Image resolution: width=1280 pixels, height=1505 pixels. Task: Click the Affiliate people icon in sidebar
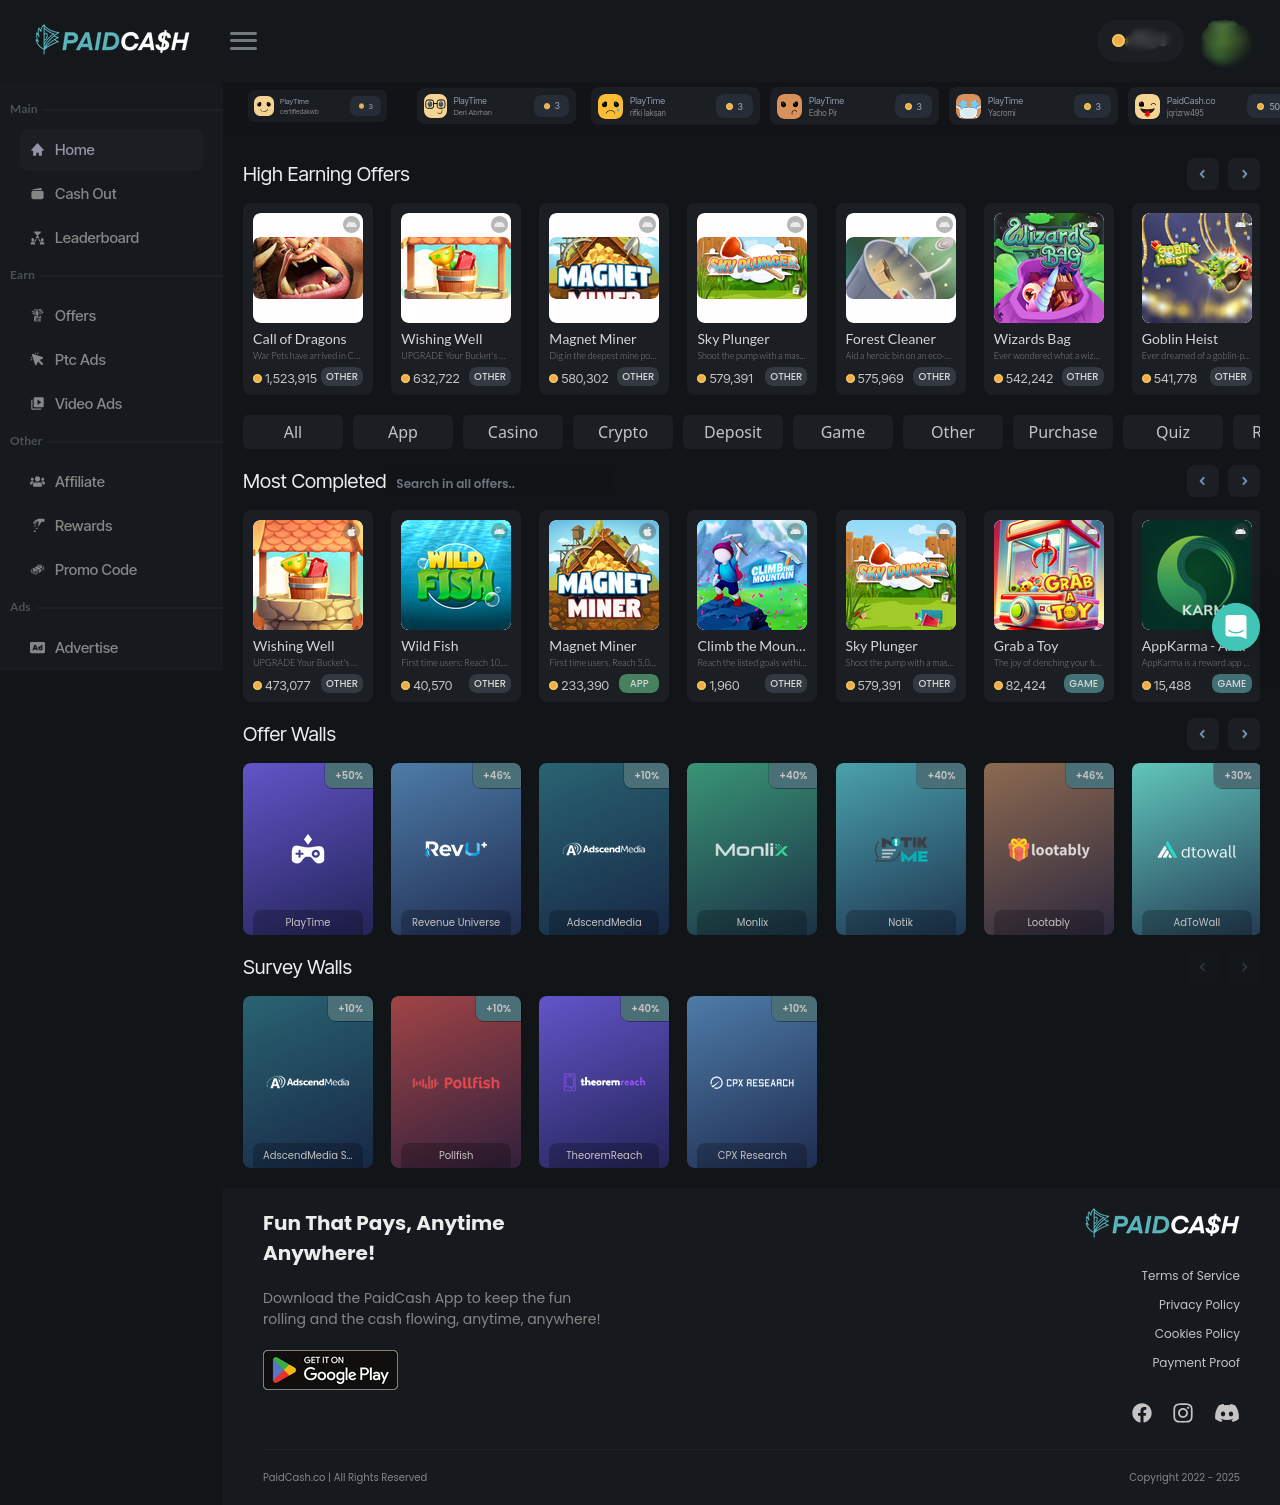pyautogui.click(x=37, y=482)
